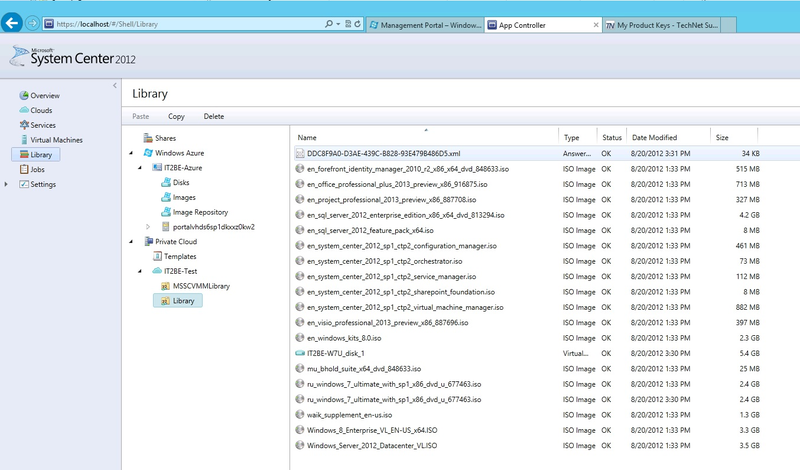Open the Jobs clipboard icon
800x470 pixels.
(x=24, y=169)
